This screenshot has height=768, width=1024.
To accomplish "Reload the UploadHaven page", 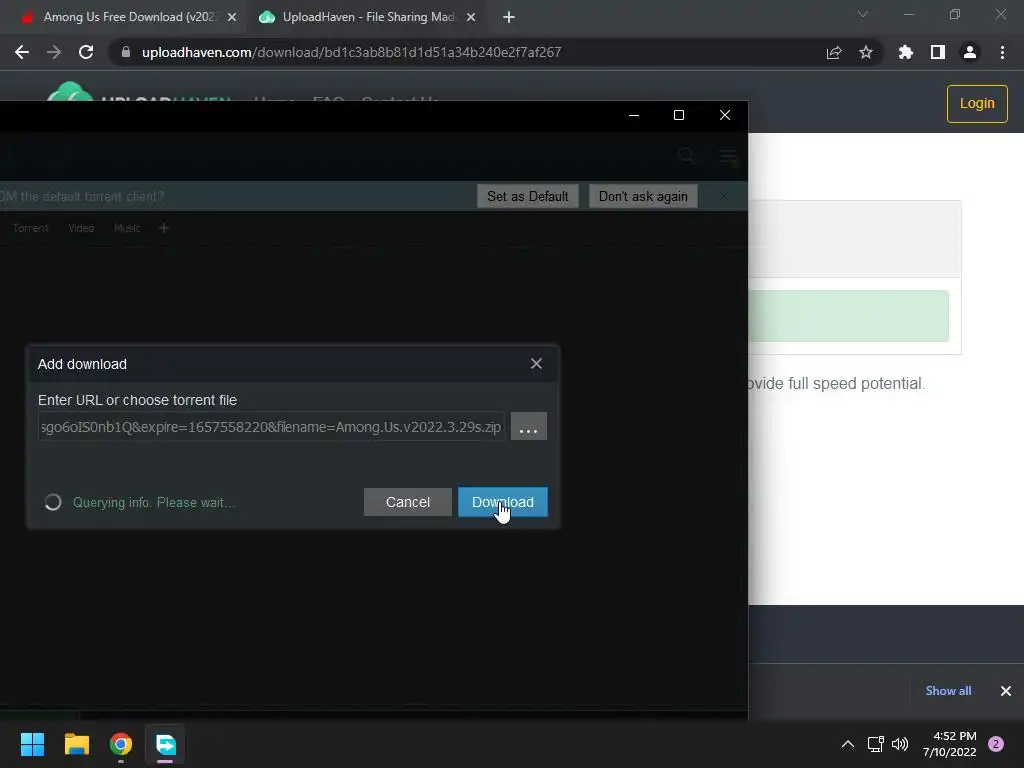I will pyautogui.click(x=86, y=52).
